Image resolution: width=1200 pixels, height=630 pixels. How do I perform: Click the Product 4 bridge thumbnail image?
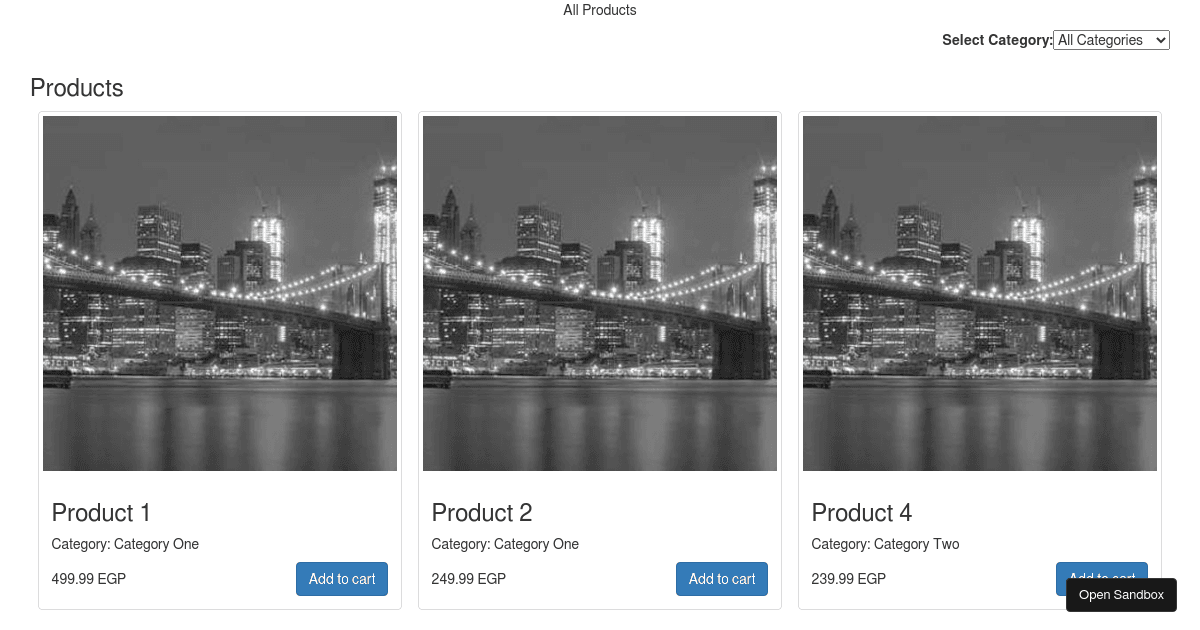point(979,293)
